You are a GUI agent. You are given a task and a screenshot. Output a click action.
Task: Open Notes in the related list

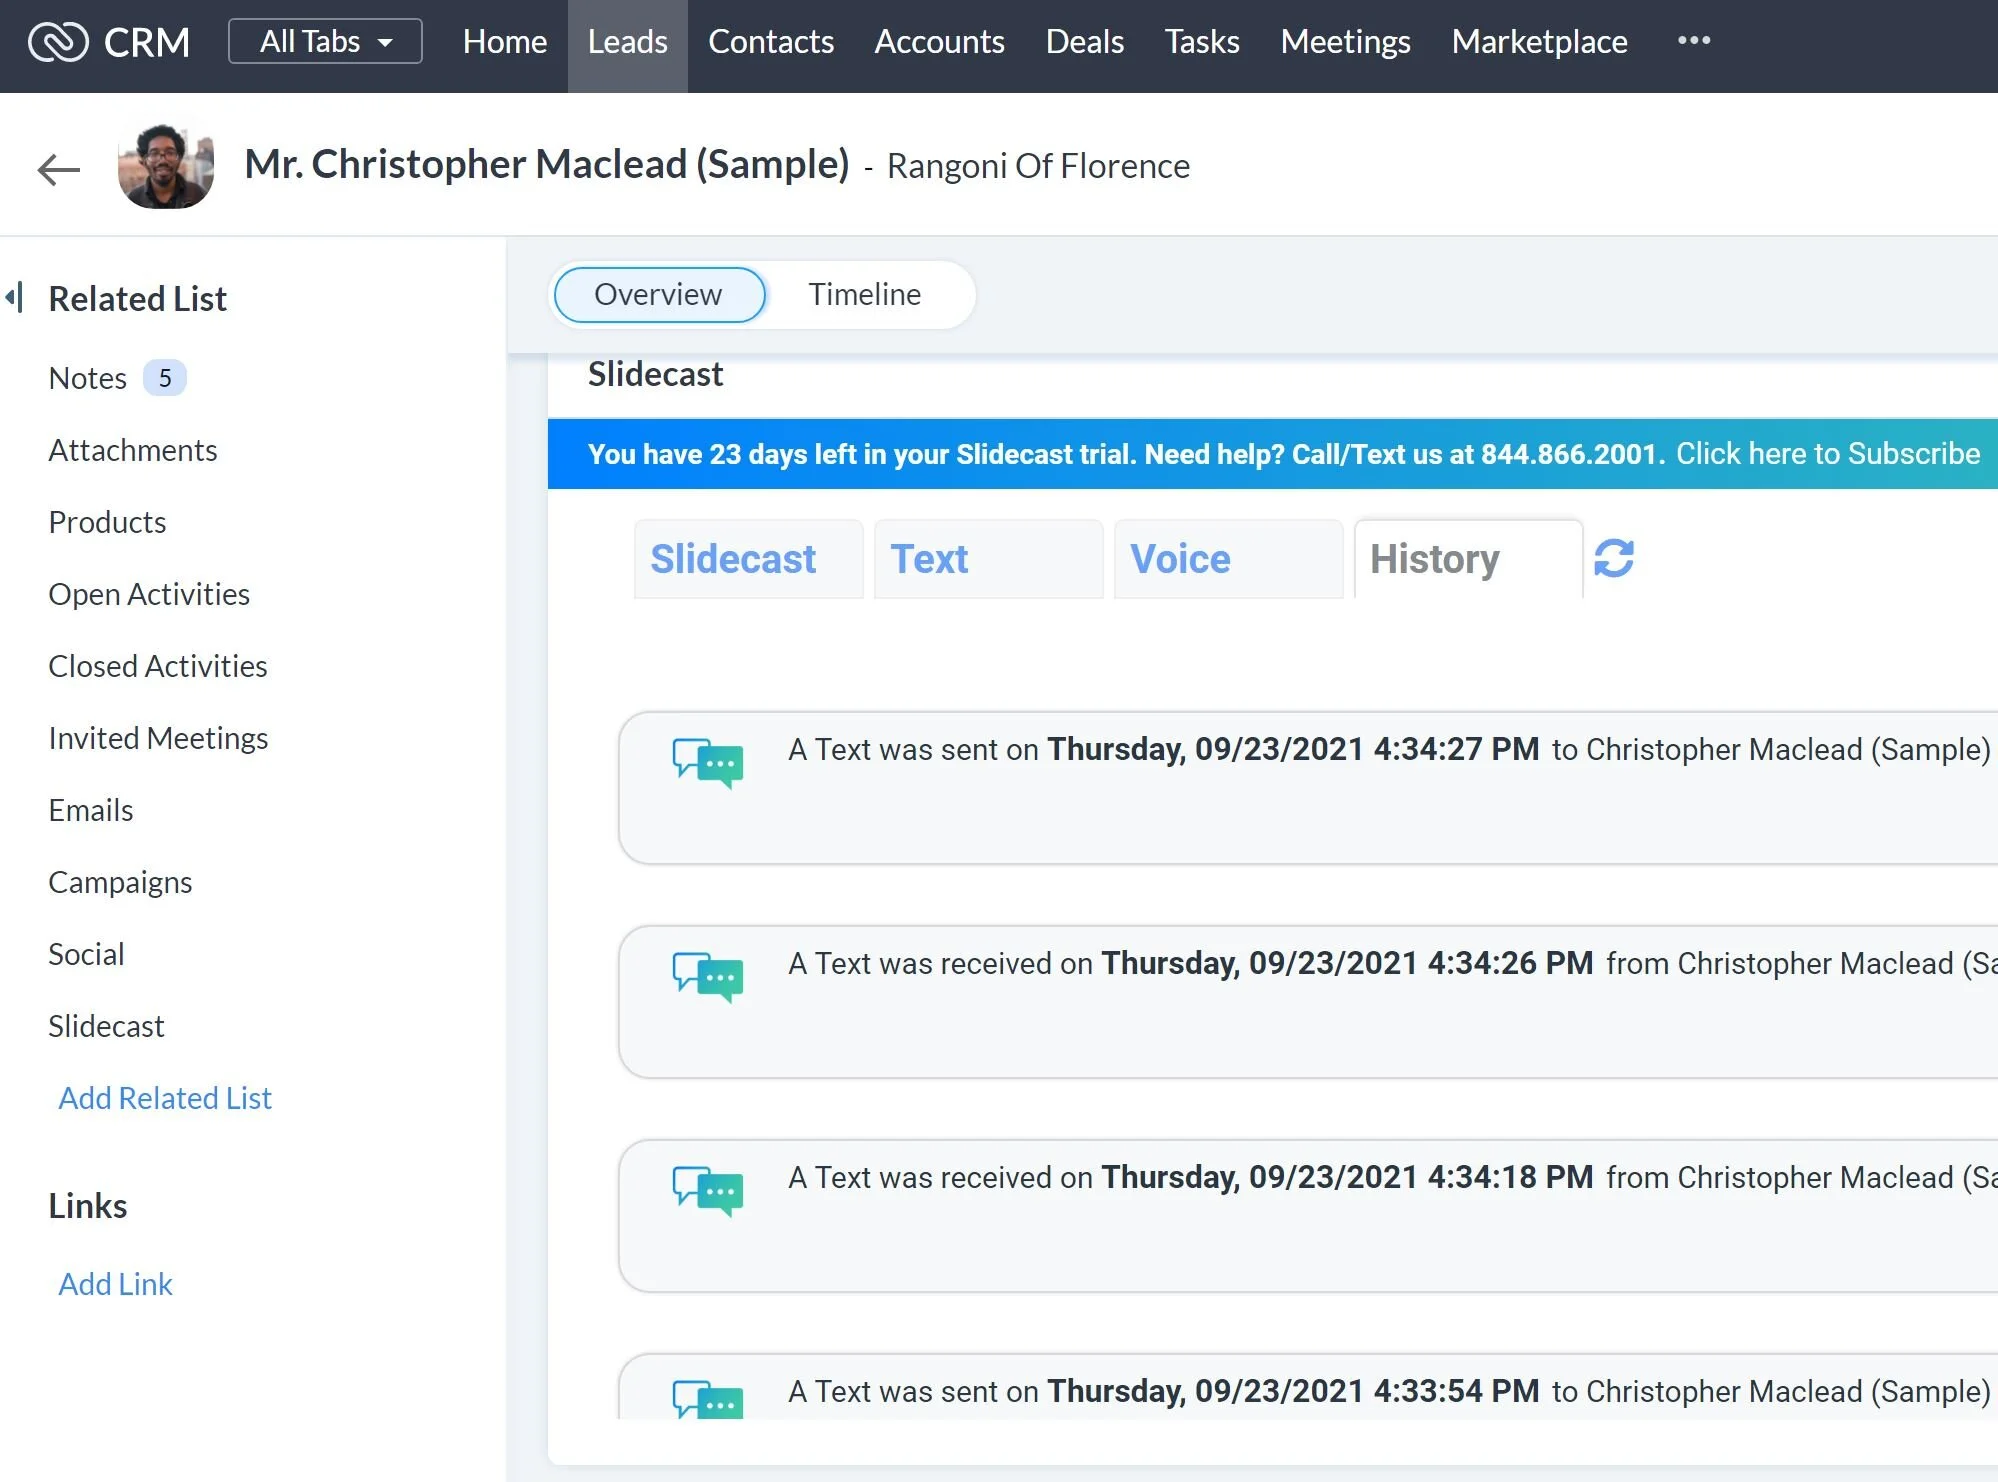[x=88, y=378]
